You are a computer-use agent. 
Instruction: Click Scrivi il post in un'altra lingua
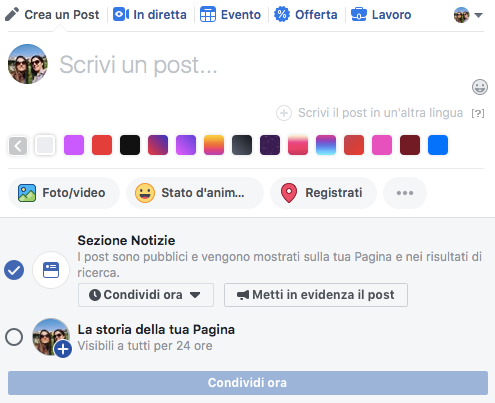pos(380,113)
